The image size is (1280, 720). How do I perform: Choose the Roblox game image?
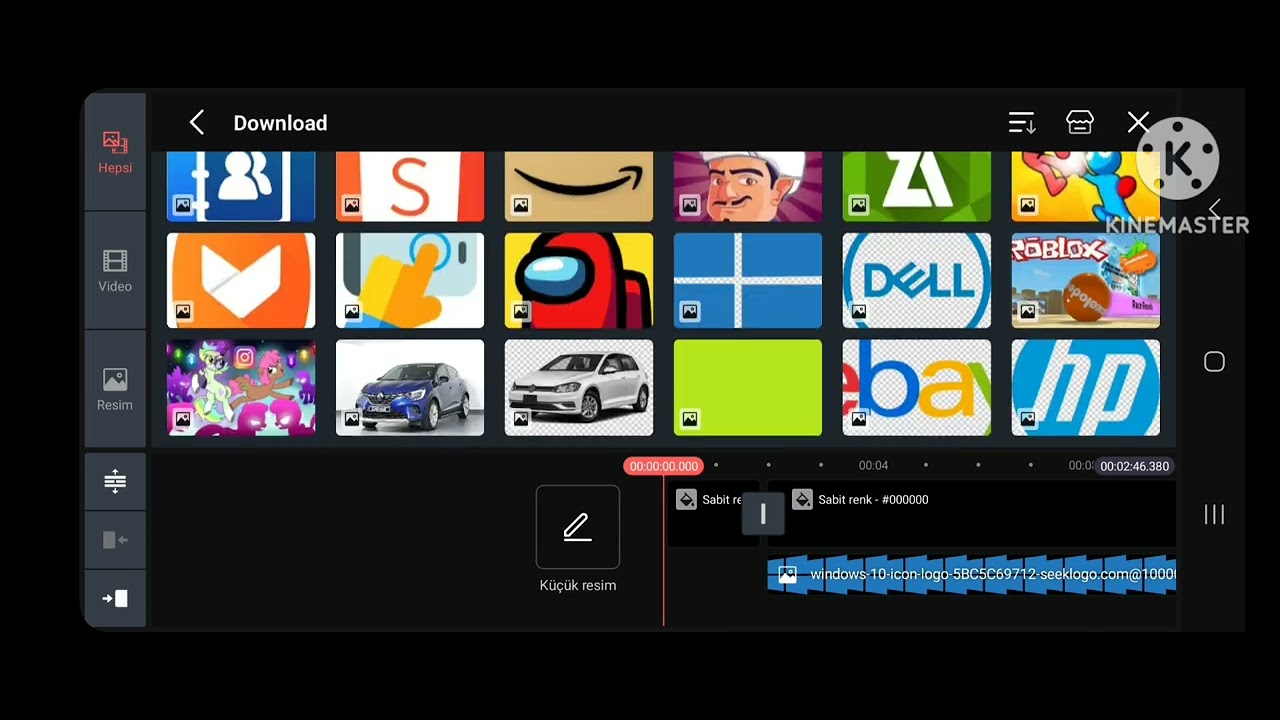click(x=1086, y=281)
